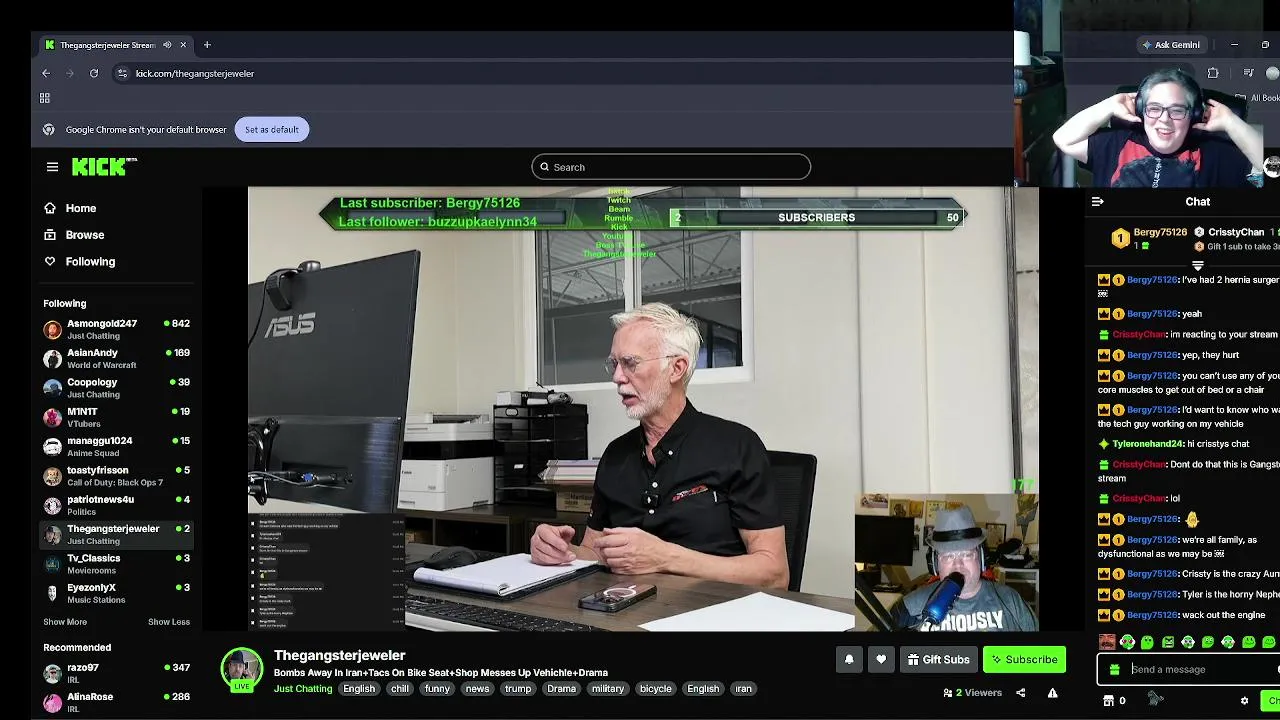Click the Send a message field
This screenshot has width=1280, height=720.
(x=1200, y=670)
